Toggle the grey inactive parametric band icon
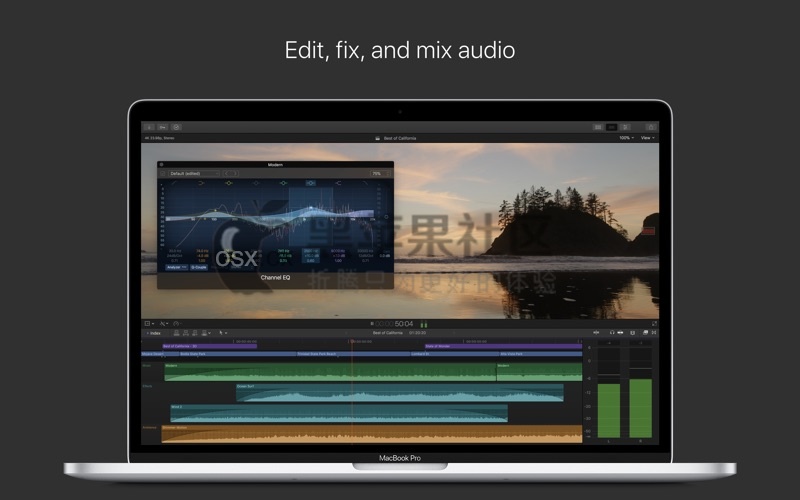This screenshot has width=800, height=500. tap(256, 183)
